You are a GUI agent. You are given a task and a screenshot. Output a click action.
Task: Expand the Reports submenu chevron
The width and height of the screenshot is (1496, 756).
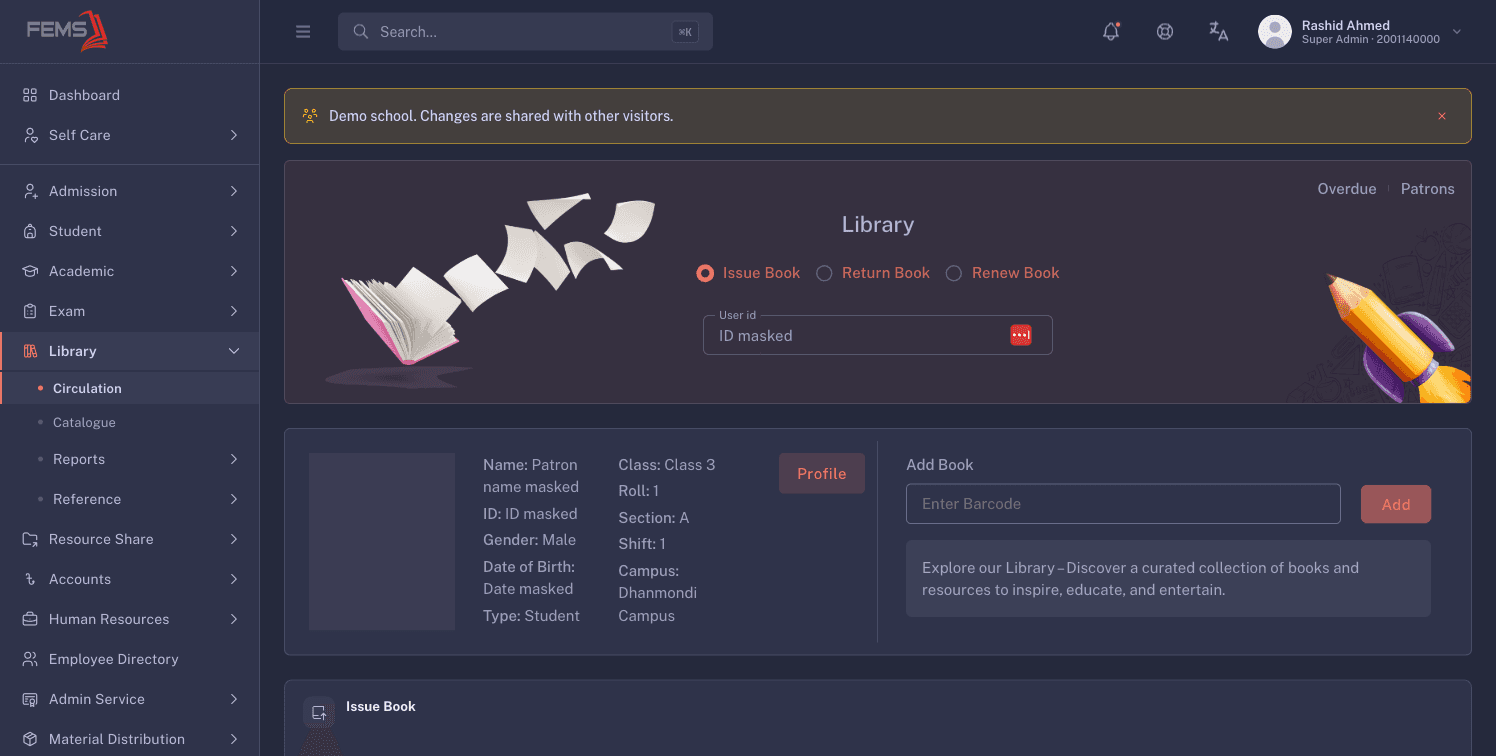[x=234, y=459]
